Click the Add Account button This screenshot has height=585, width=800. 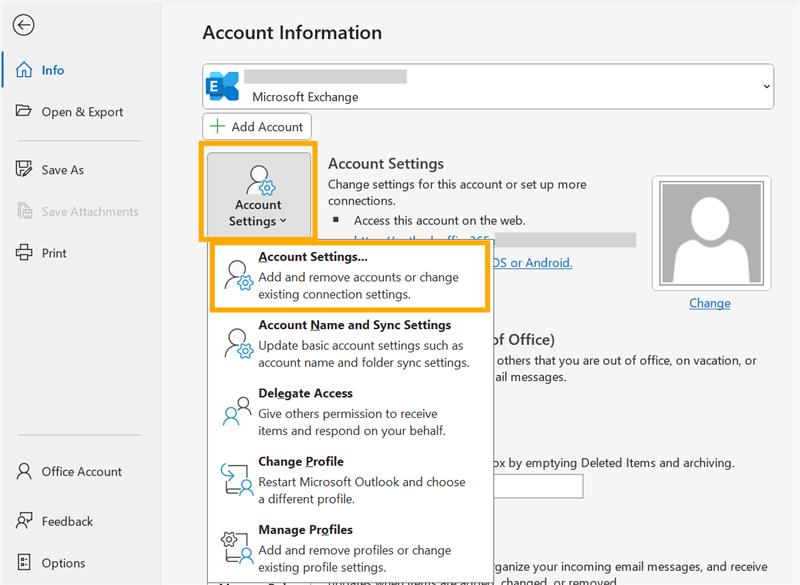257,126
